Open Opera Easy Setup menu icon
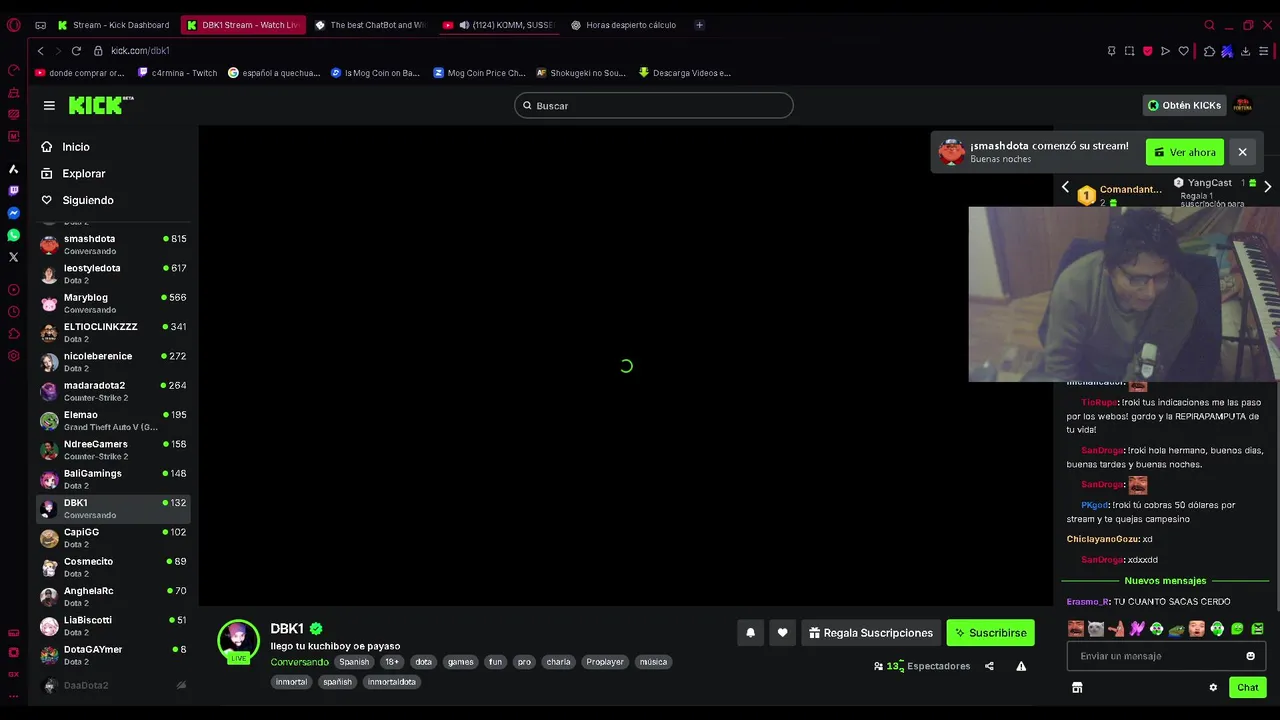 click(x=1265, y=51)
